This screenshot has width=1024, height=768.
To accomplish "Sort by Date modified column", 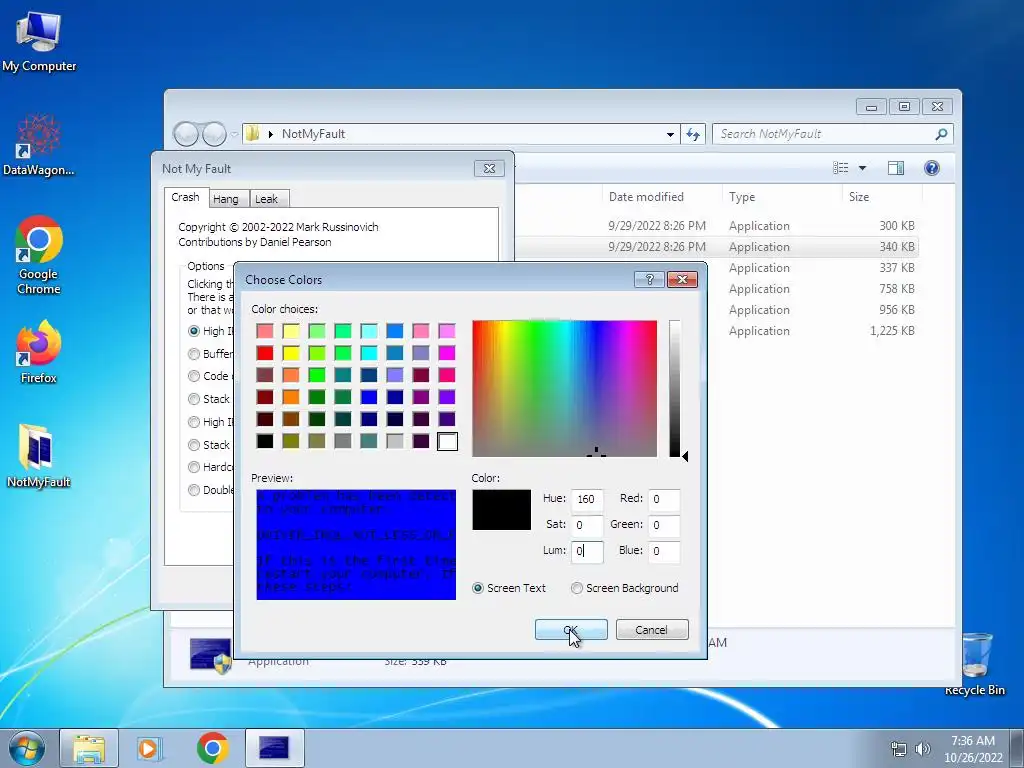I will (646, 197).
